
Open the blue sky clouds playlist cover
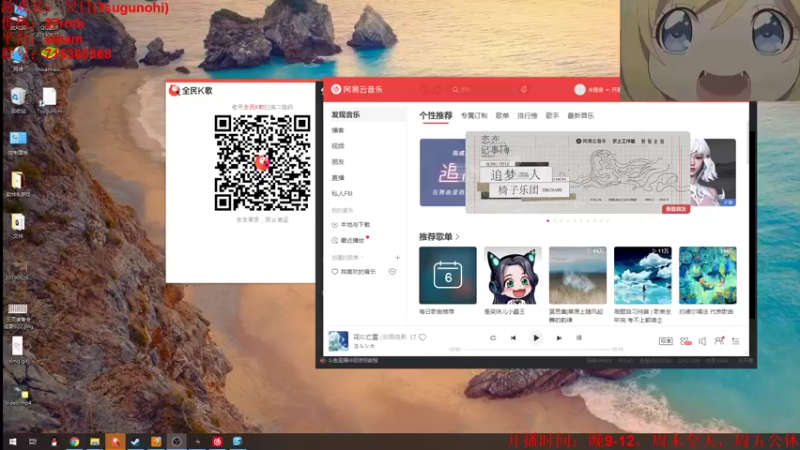pos(642,276)
